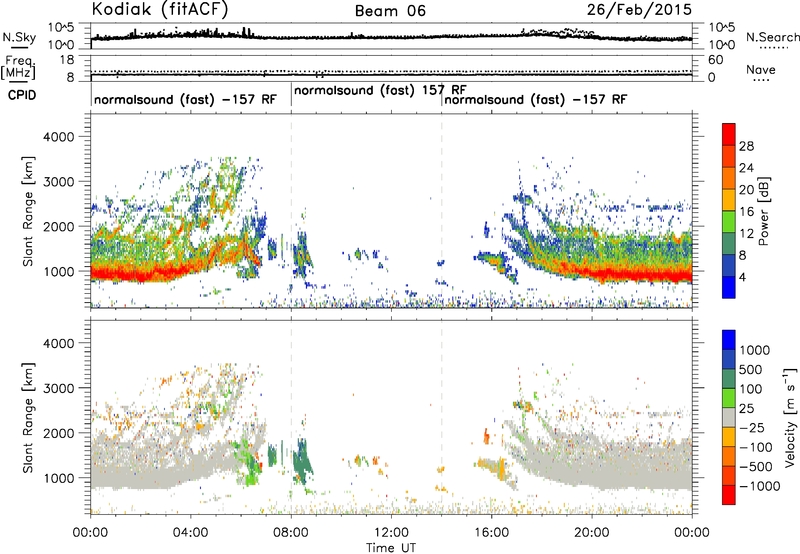Screen dimensions: 800x554
Task: Click the date '26/Feb/2015'
Action: click(639, 9)
